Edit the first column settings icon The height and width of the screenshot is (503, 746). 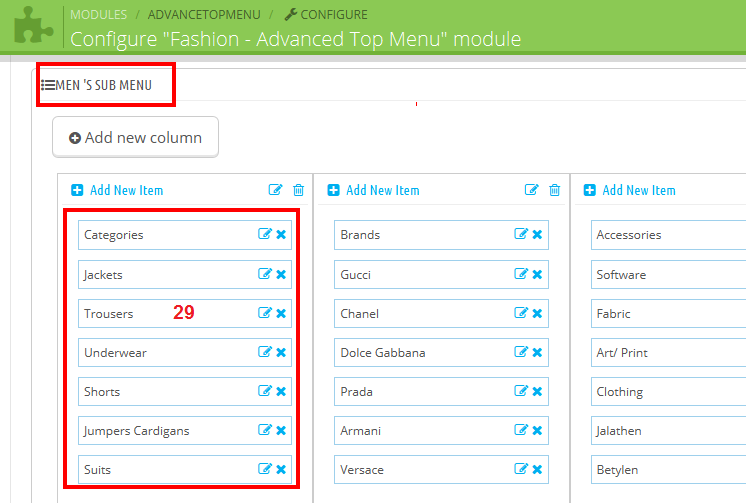click(x=275, y=190)
